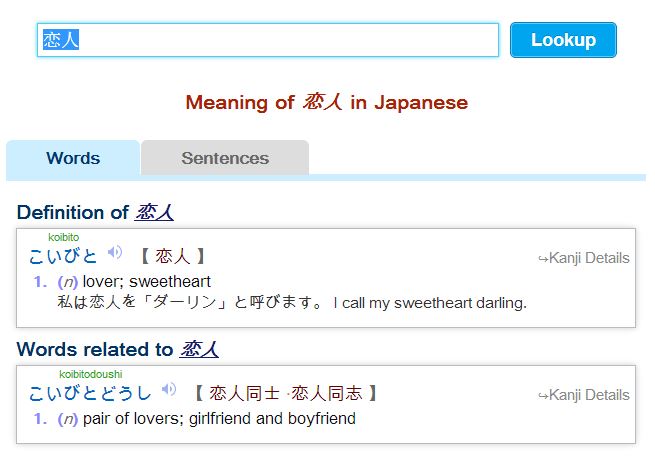Open the Sentences tab
This screenshot has height=456, width=655.
[225, 158]
